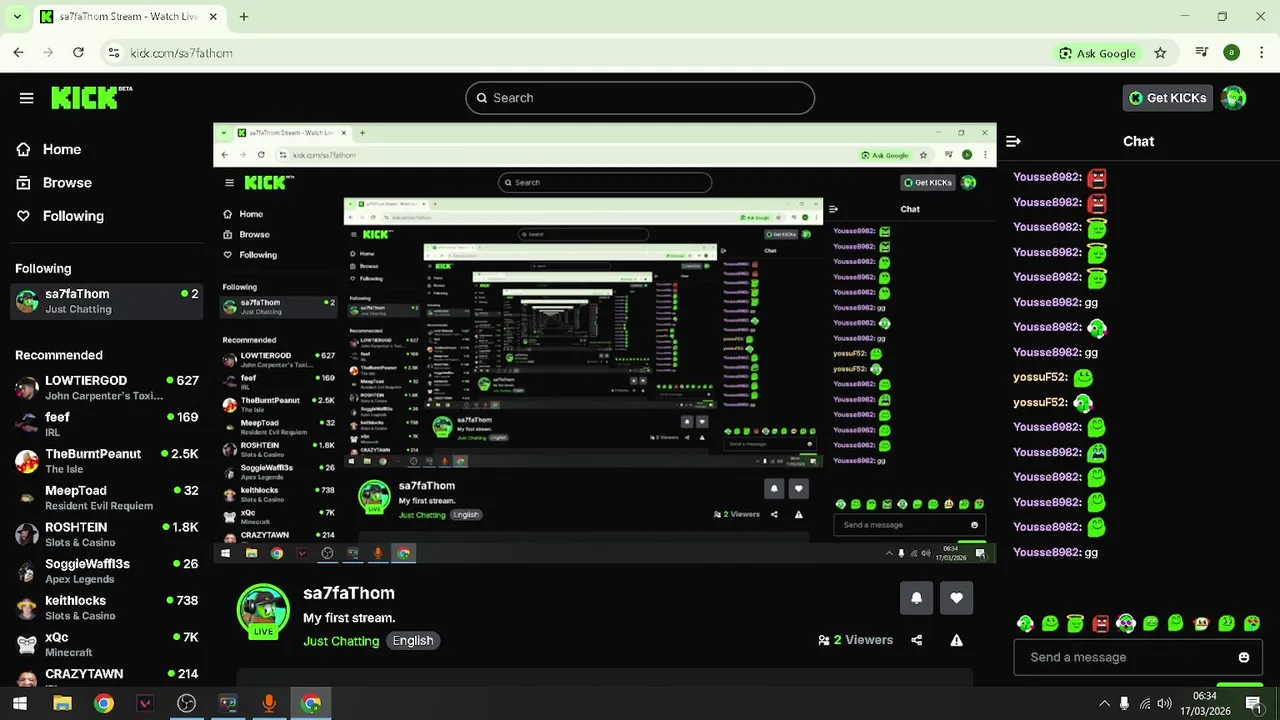Pick the heart-eyes drooling emote

coord(1251,623)
